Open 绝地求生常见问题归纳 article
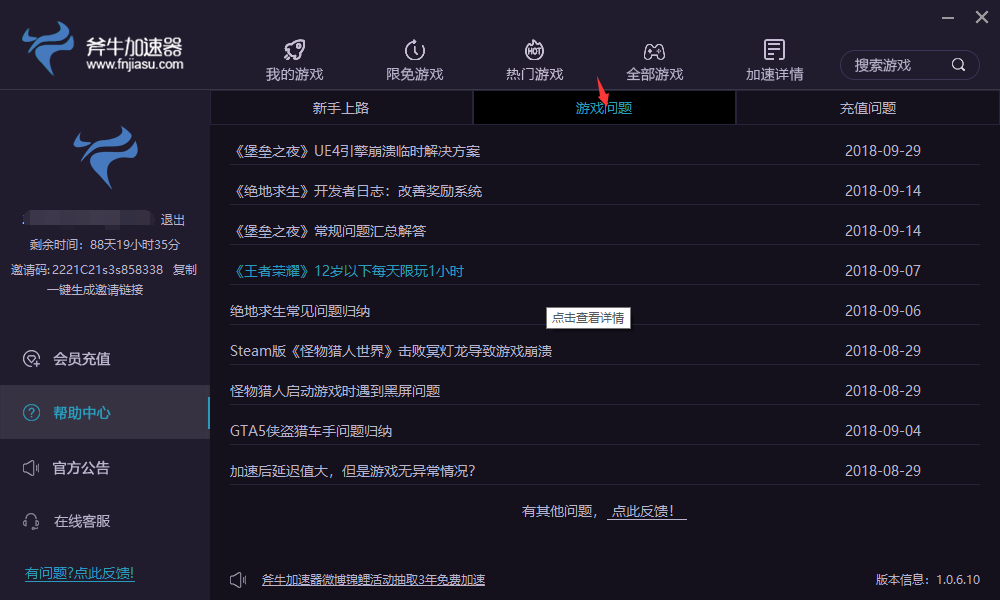This screenshot has width=1000, height=600. coord(300,311)
